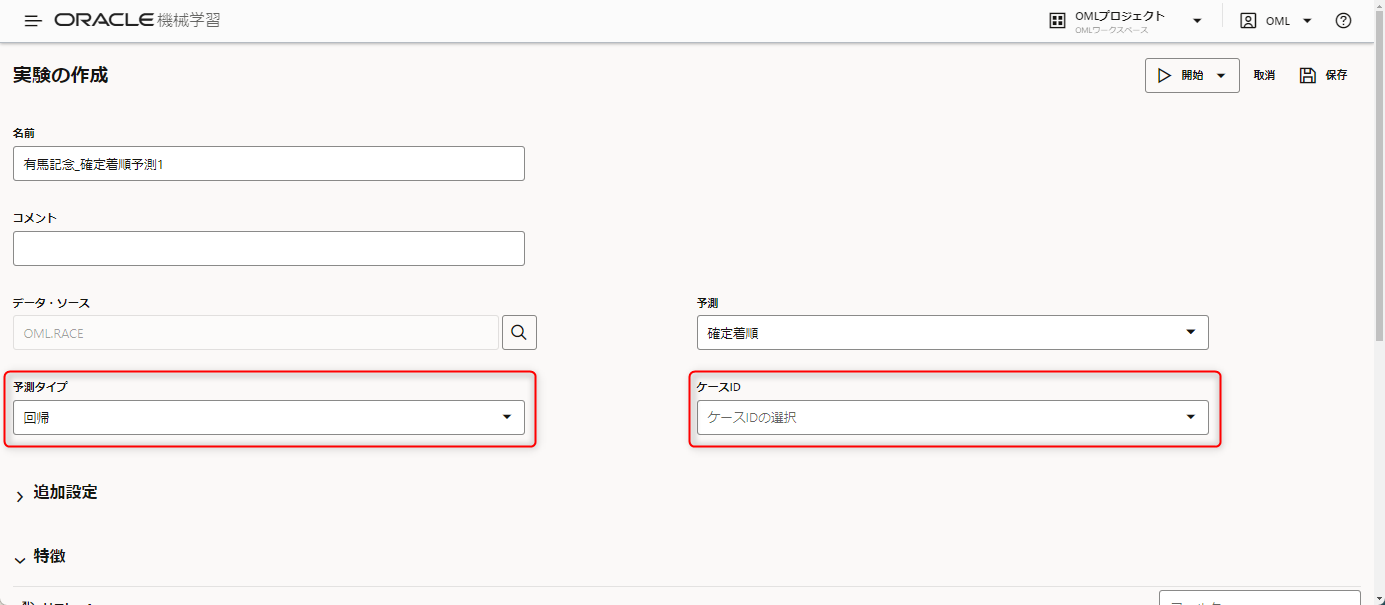Open the 開始 button dropdown arrow
Viewport: 1385px width, 605px height.
pyautogui.click(x=1221, y=75)
